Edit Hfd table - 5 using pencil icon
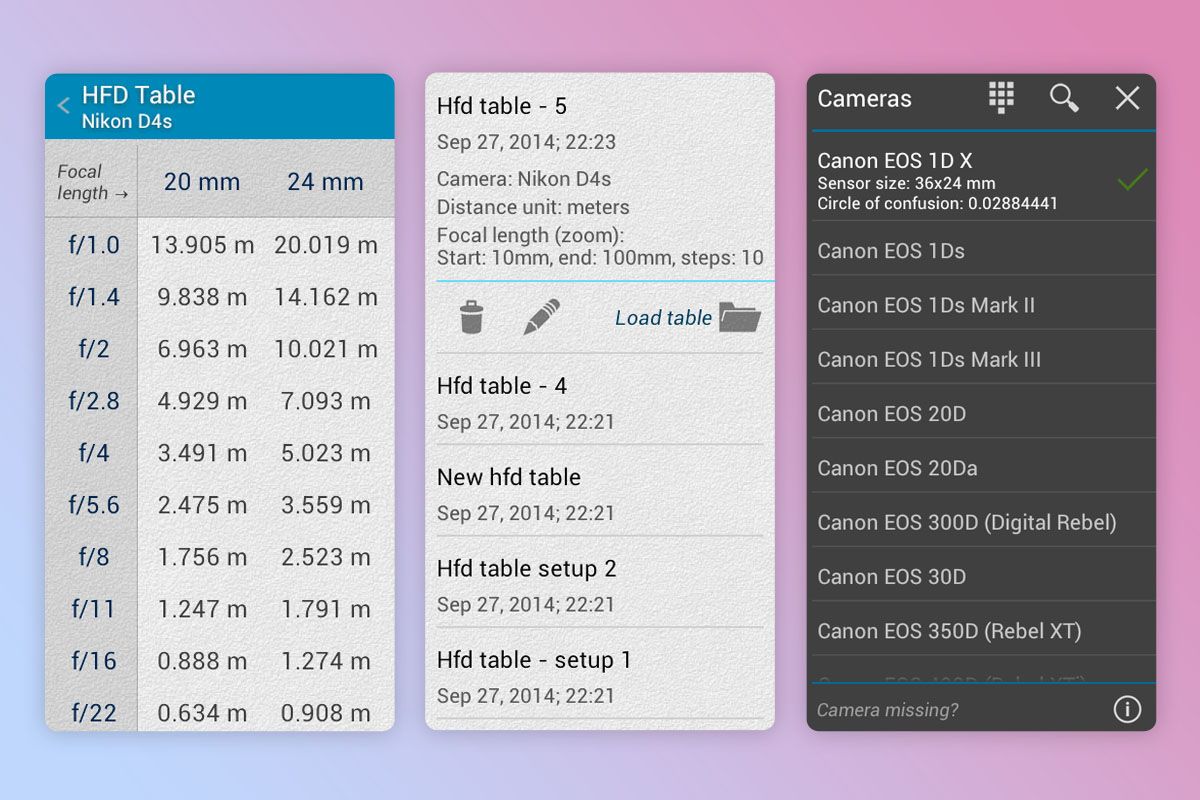 (x=541, y=317)
